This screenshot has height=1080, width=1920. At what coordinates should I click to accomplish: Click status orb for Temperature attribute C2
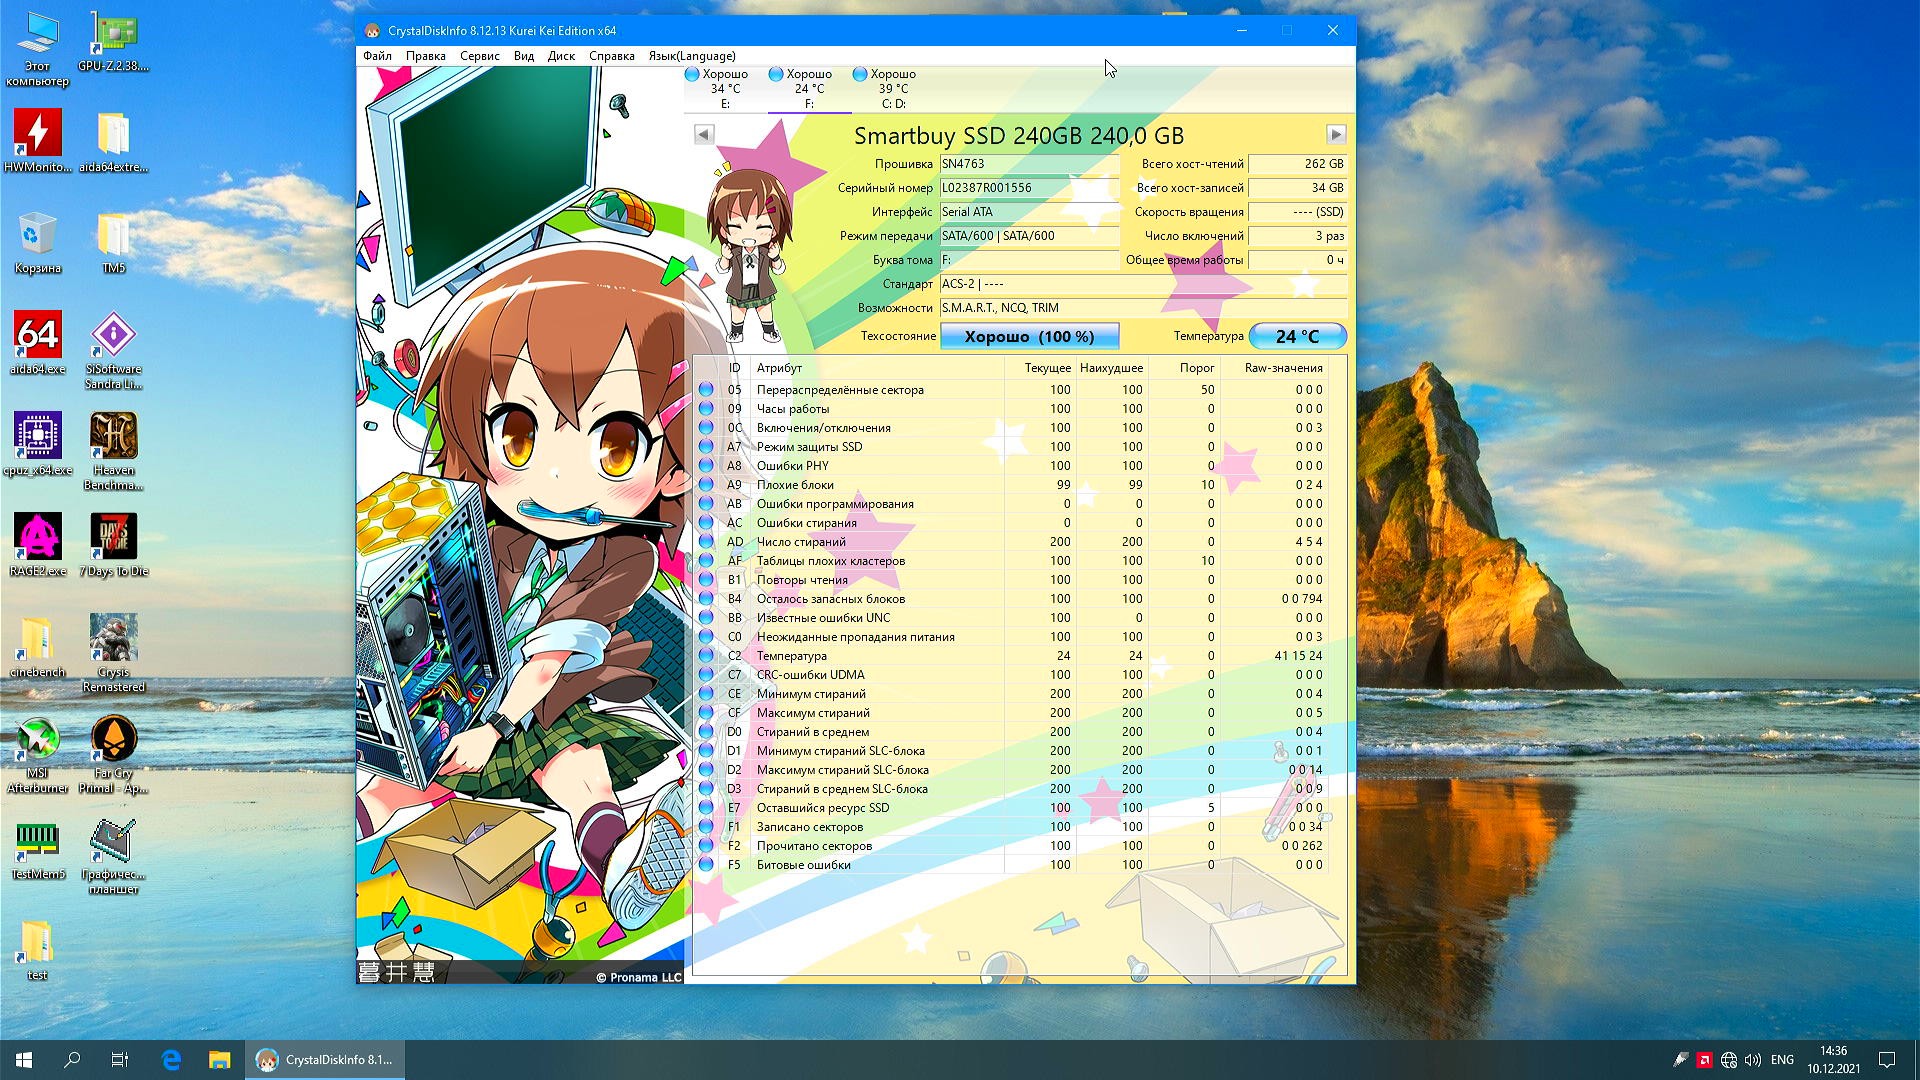(x=706, y=656)
